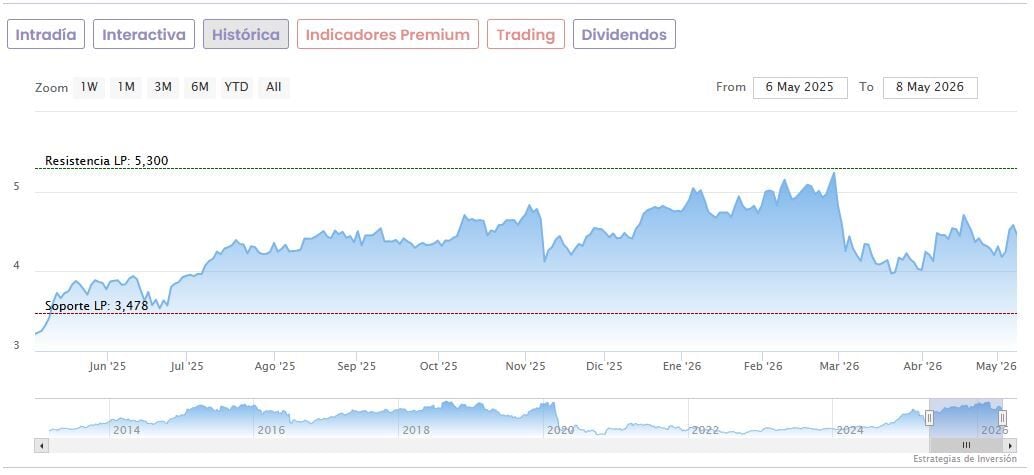
Task: Go to the Trading tab
Action: (x=526, y=34)
